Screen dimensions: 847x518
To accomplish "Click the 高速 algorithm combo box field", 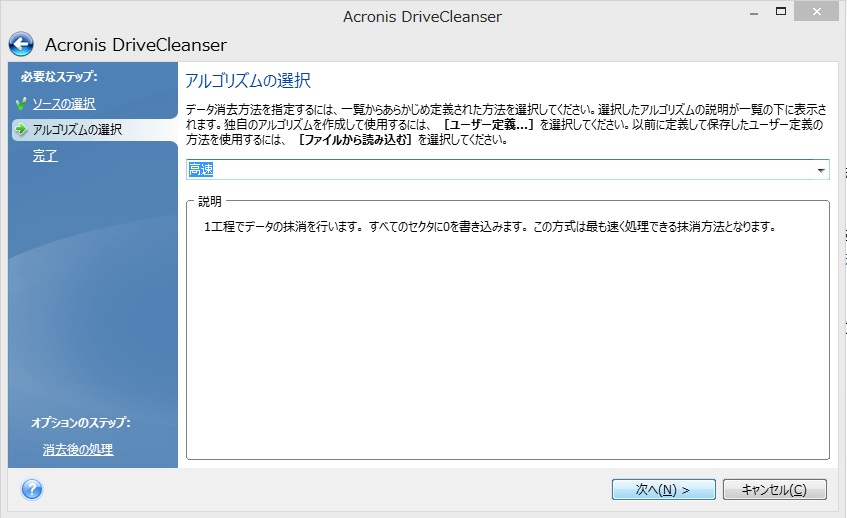I will click(507, 170).
